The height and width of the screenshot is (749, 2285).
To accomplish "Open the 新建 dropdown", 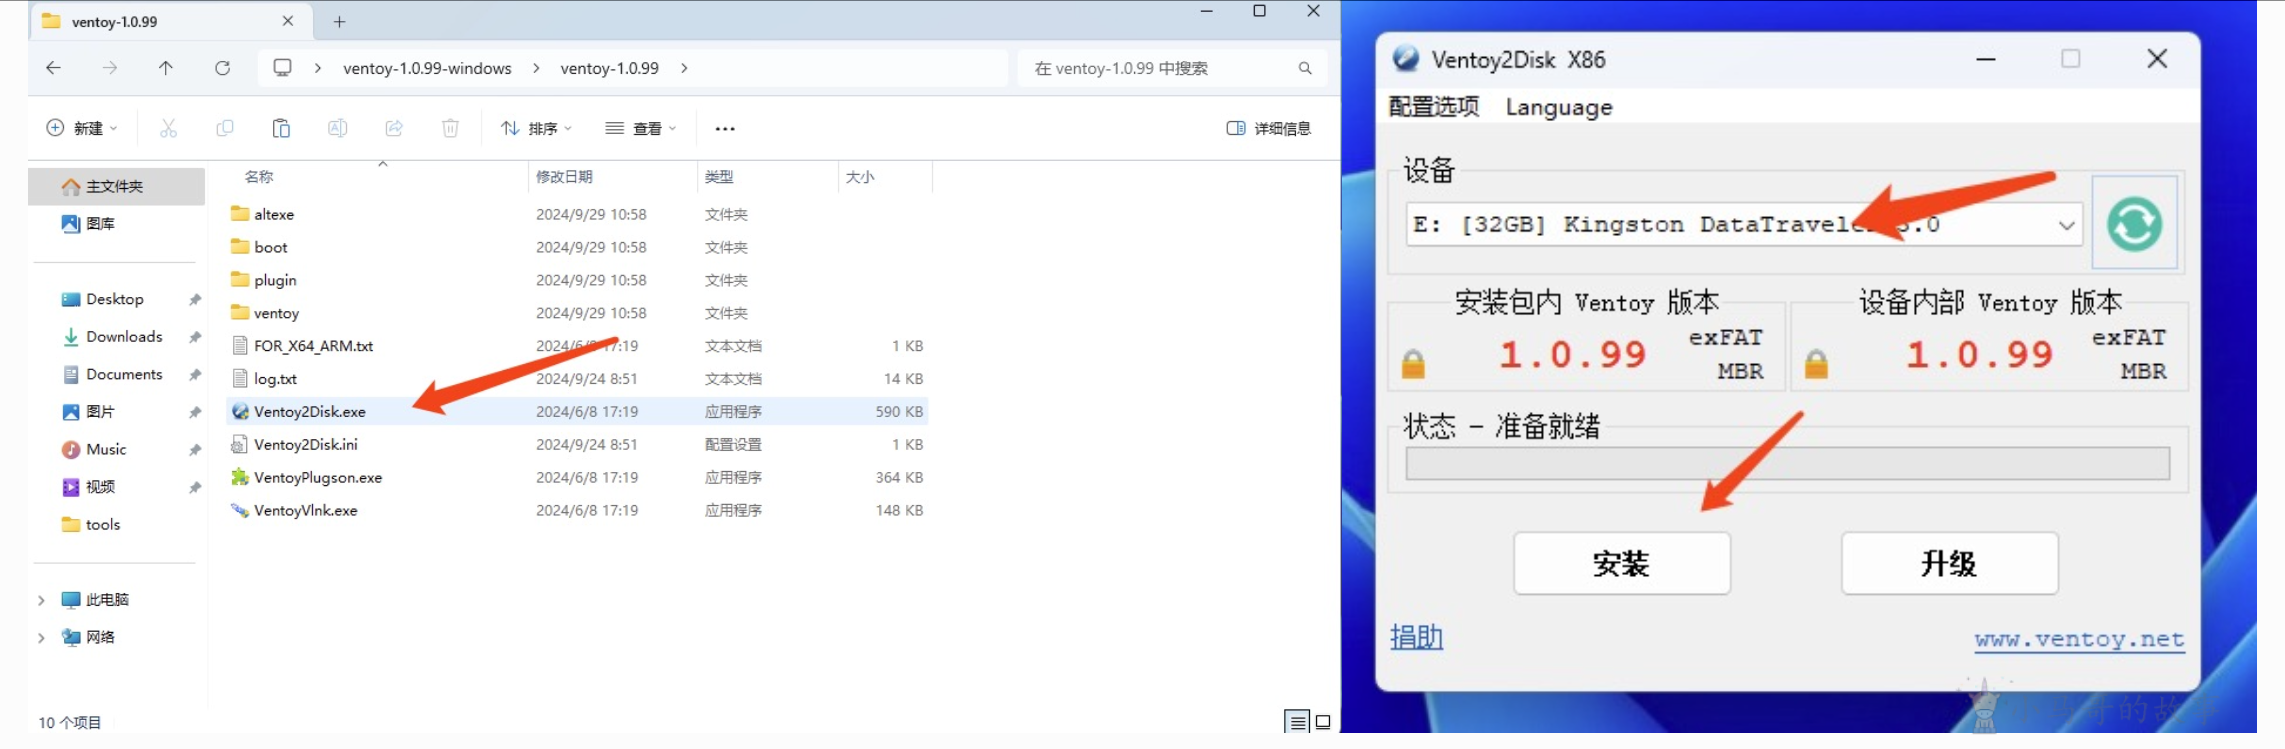I will (x=83, y=128).
